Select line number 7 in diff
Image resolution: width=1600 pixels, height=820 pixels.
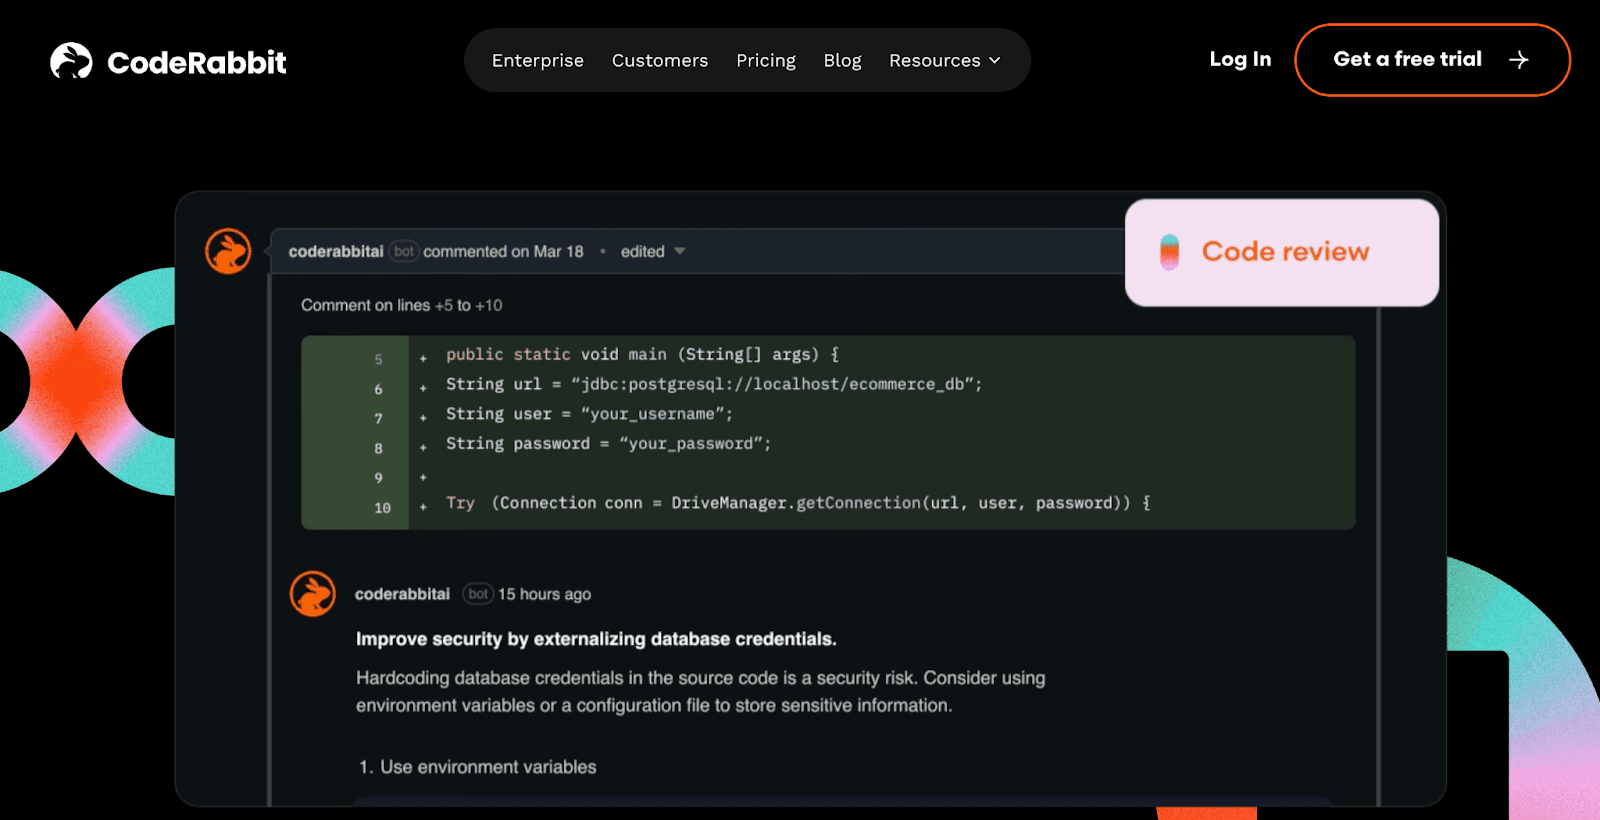pyautogui.click(x=379, y=418)
